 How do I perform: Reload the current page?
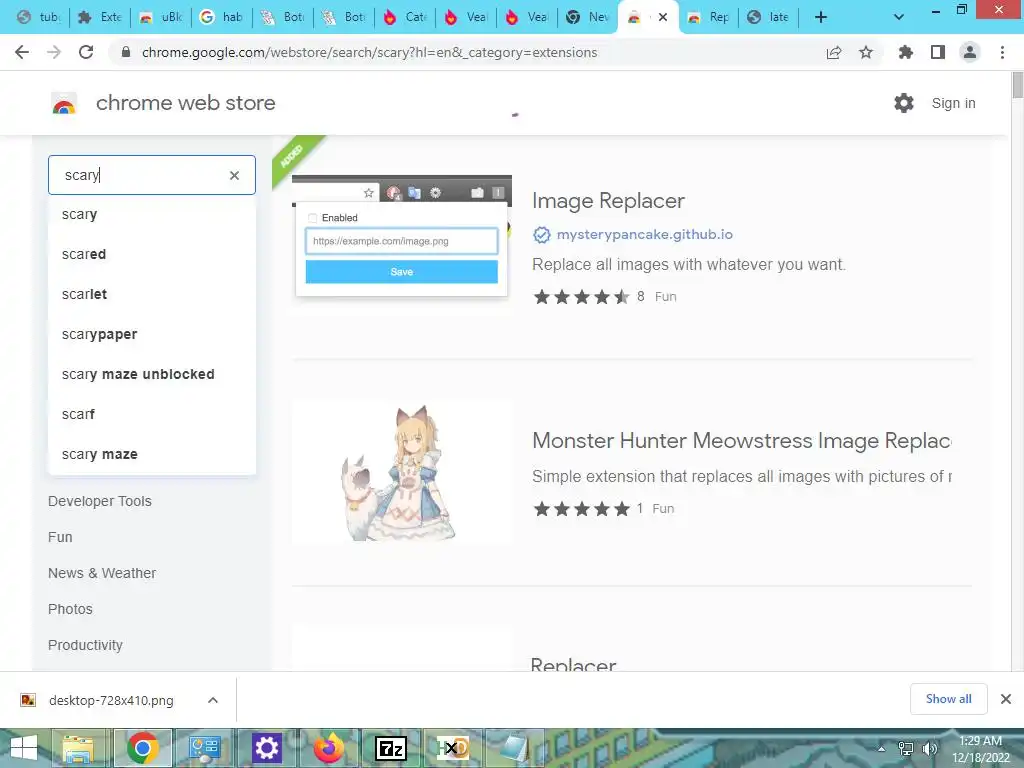tap(86, 52)
